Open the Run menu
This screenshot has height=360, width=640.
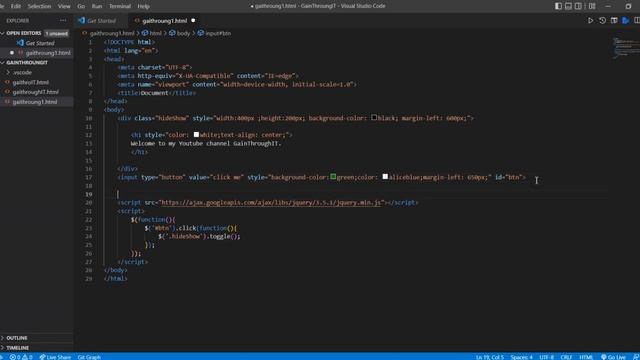pos(97,6)
